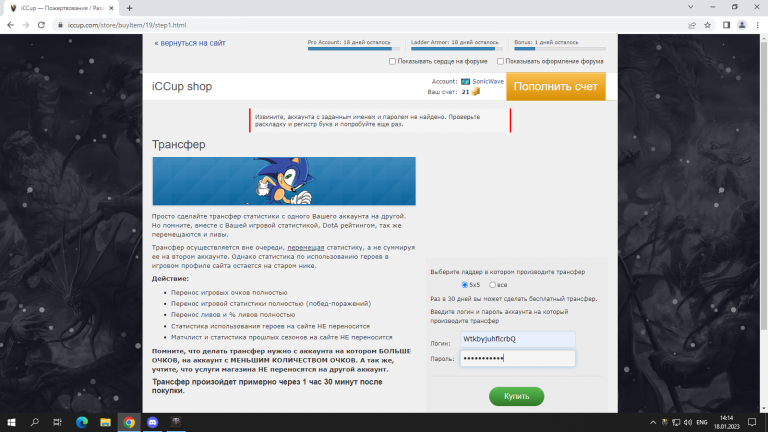768x432 pixels.
Task: Click the 'iCCup shop' heading
Action: pyautogui.click(x=182, y=86)
